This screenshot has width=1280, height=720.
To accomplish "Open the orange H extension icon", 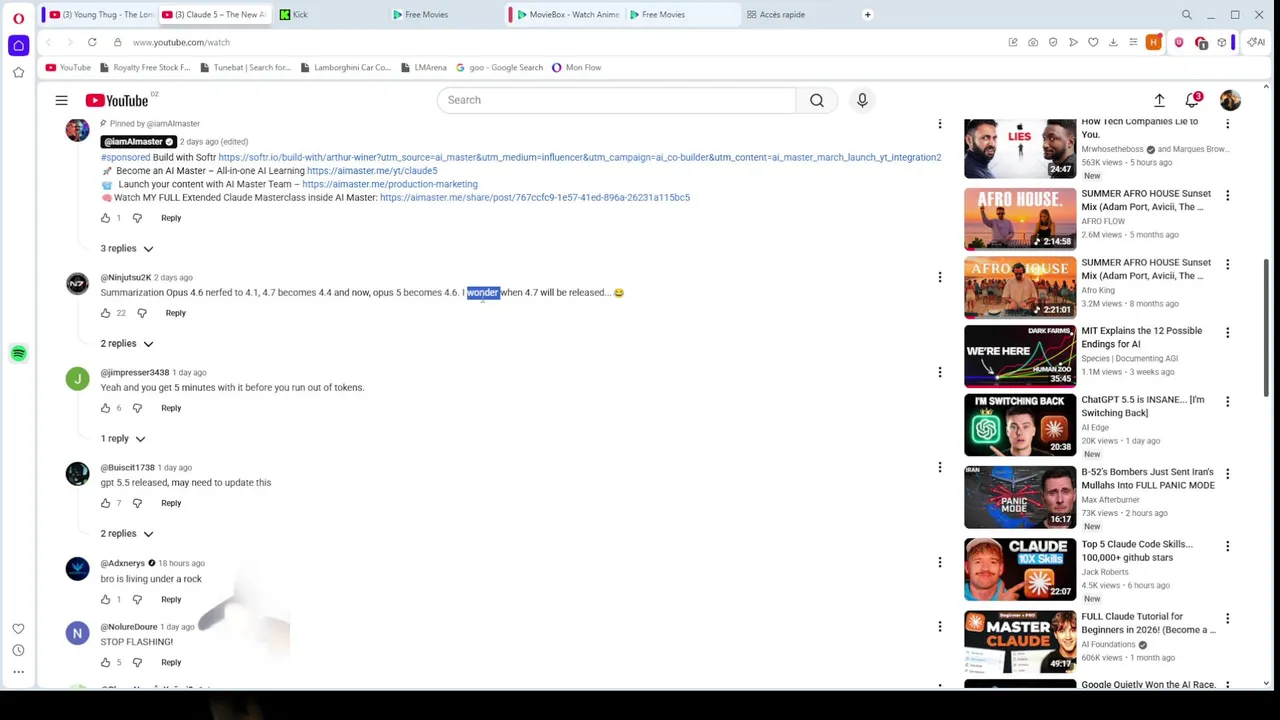I will click(x=1154, y=42).
